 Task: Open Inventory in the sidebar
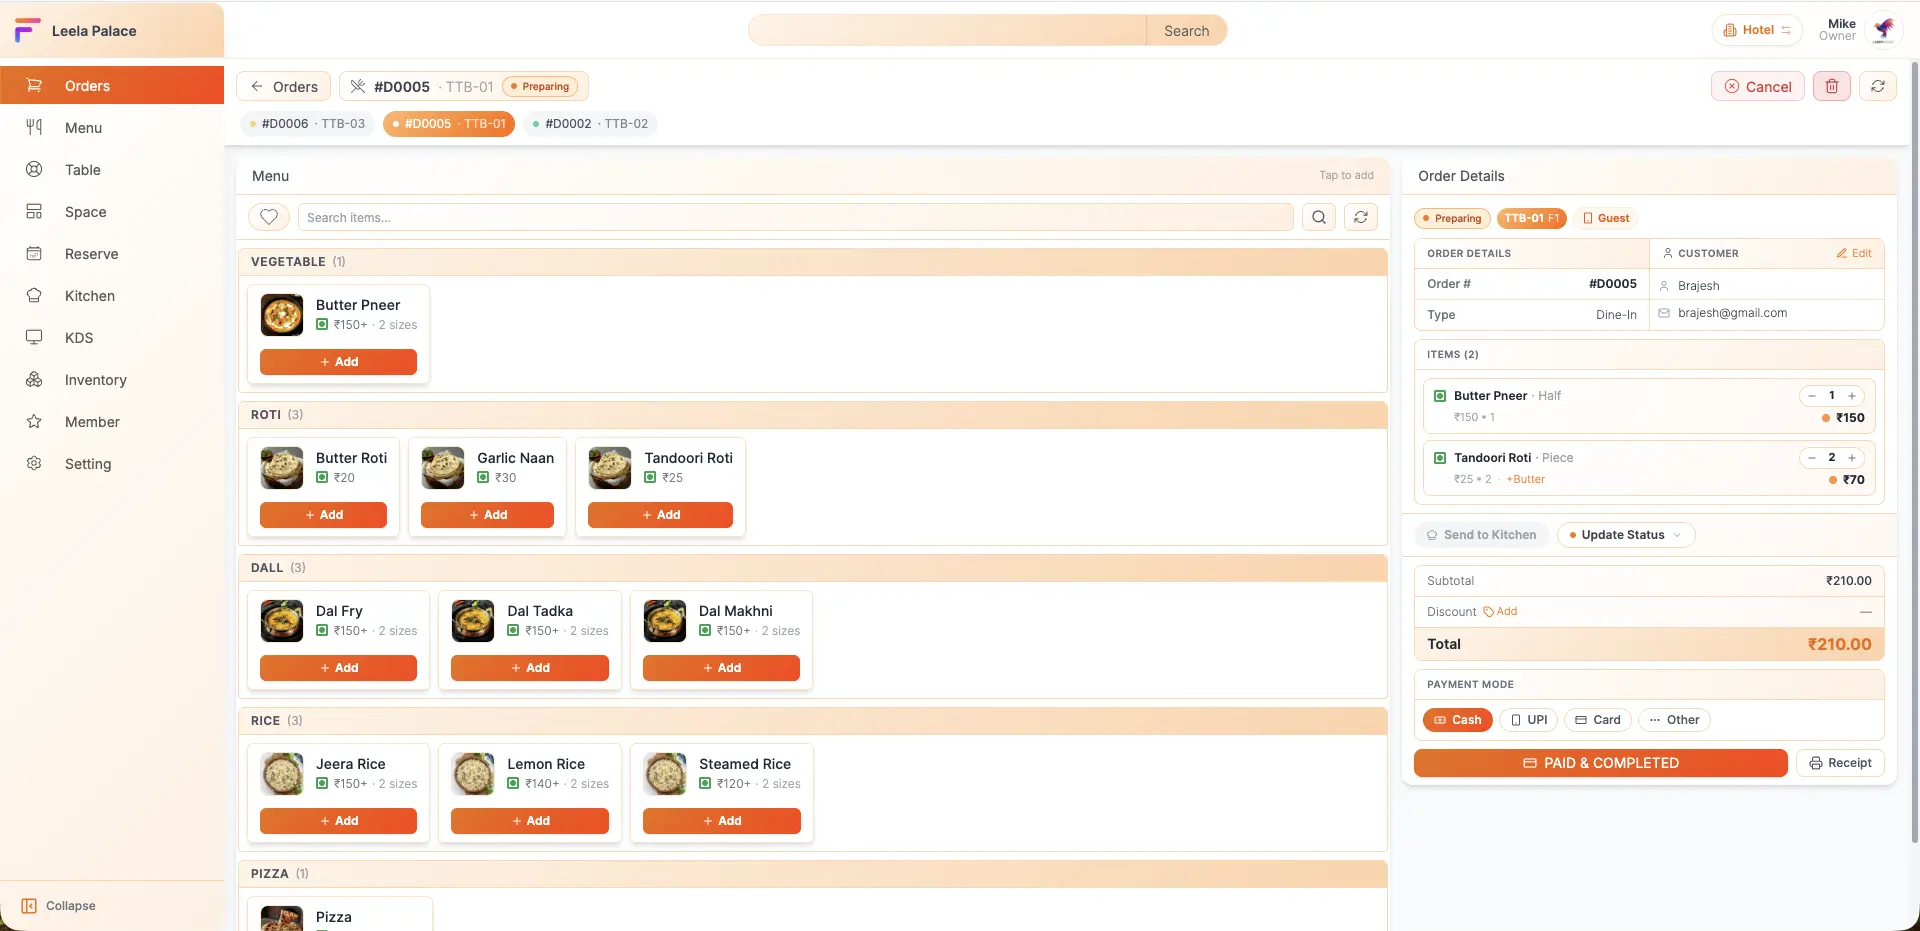click(112, 379)
